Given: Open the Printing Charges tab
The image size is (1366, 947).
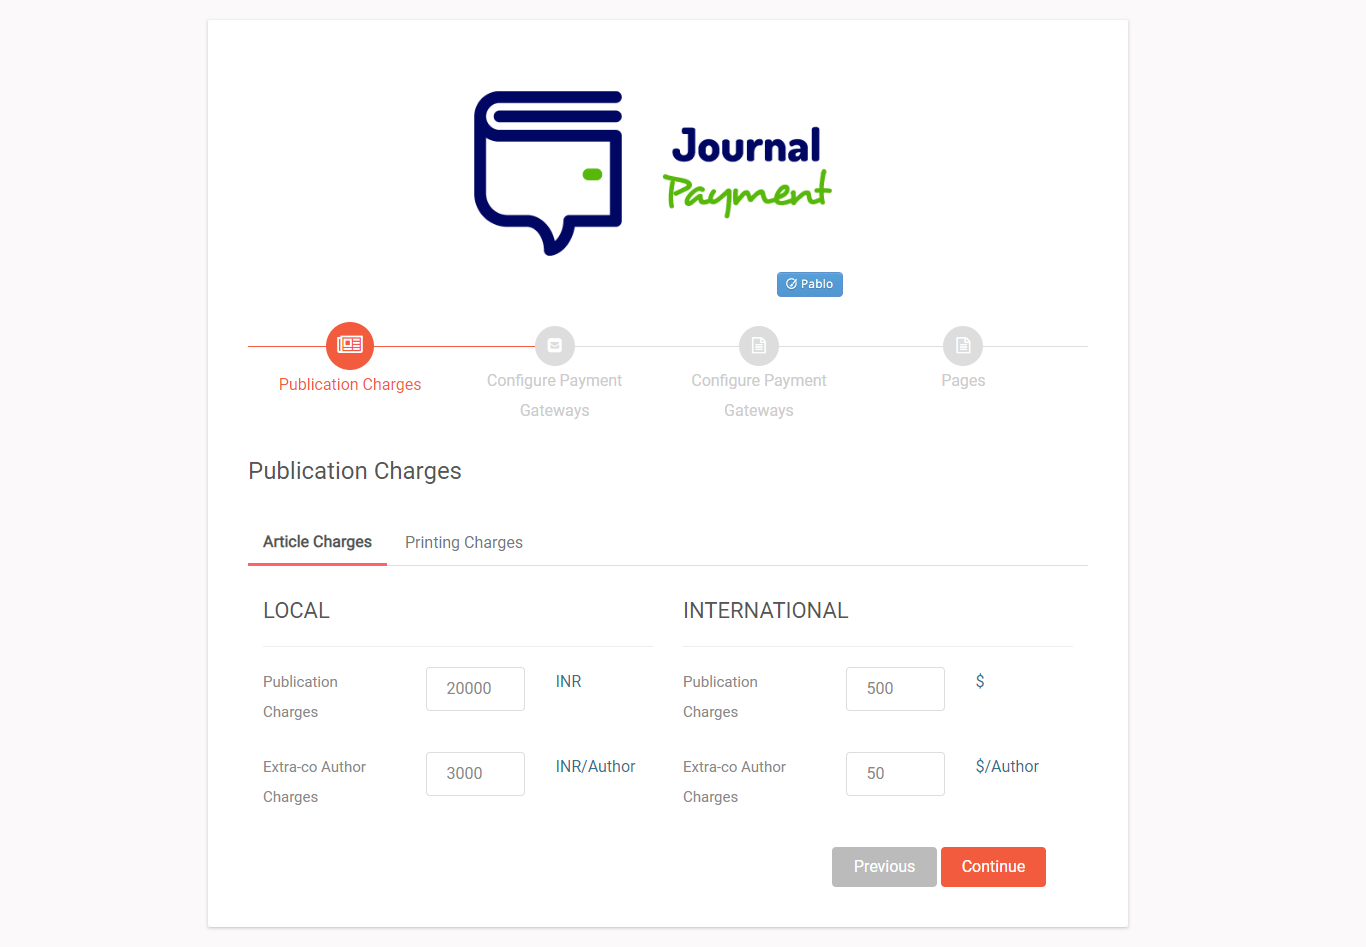Looking at the screenshot, I should [x=464, y=542].
